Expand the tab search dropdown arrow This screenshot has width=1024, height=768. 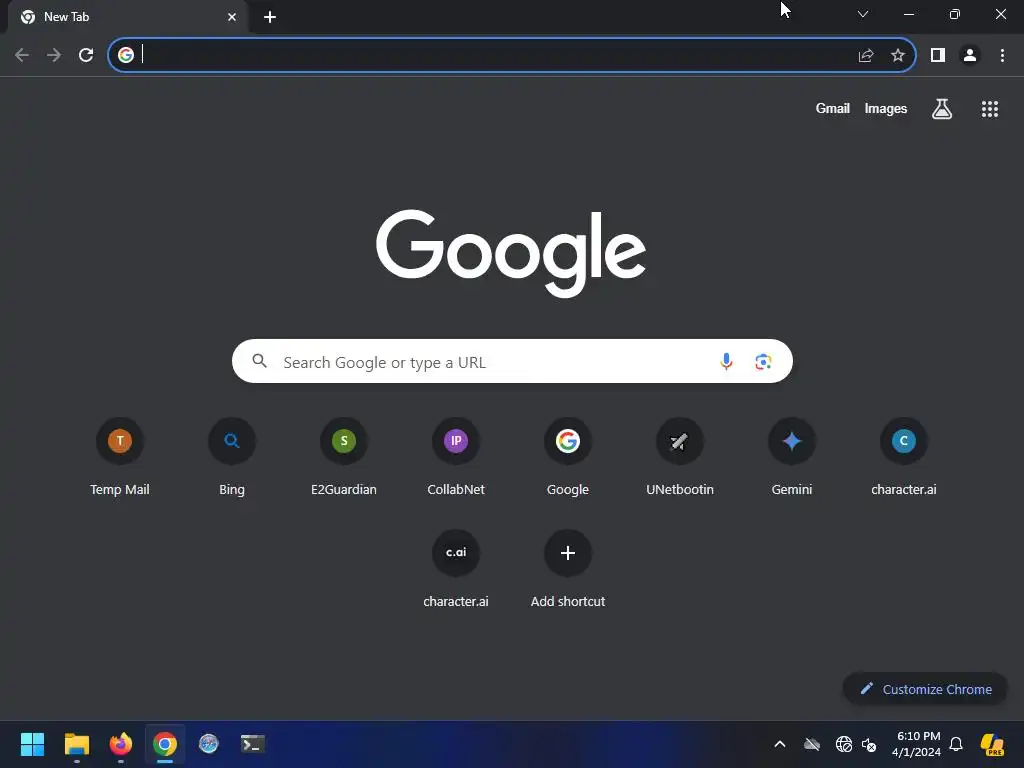863,14
